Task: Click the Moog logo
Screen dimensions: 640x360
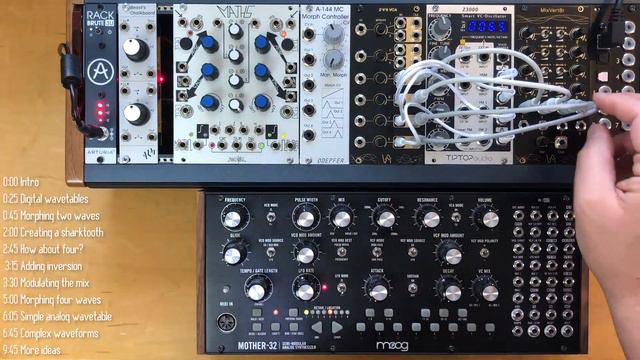Action: (392, 347)
